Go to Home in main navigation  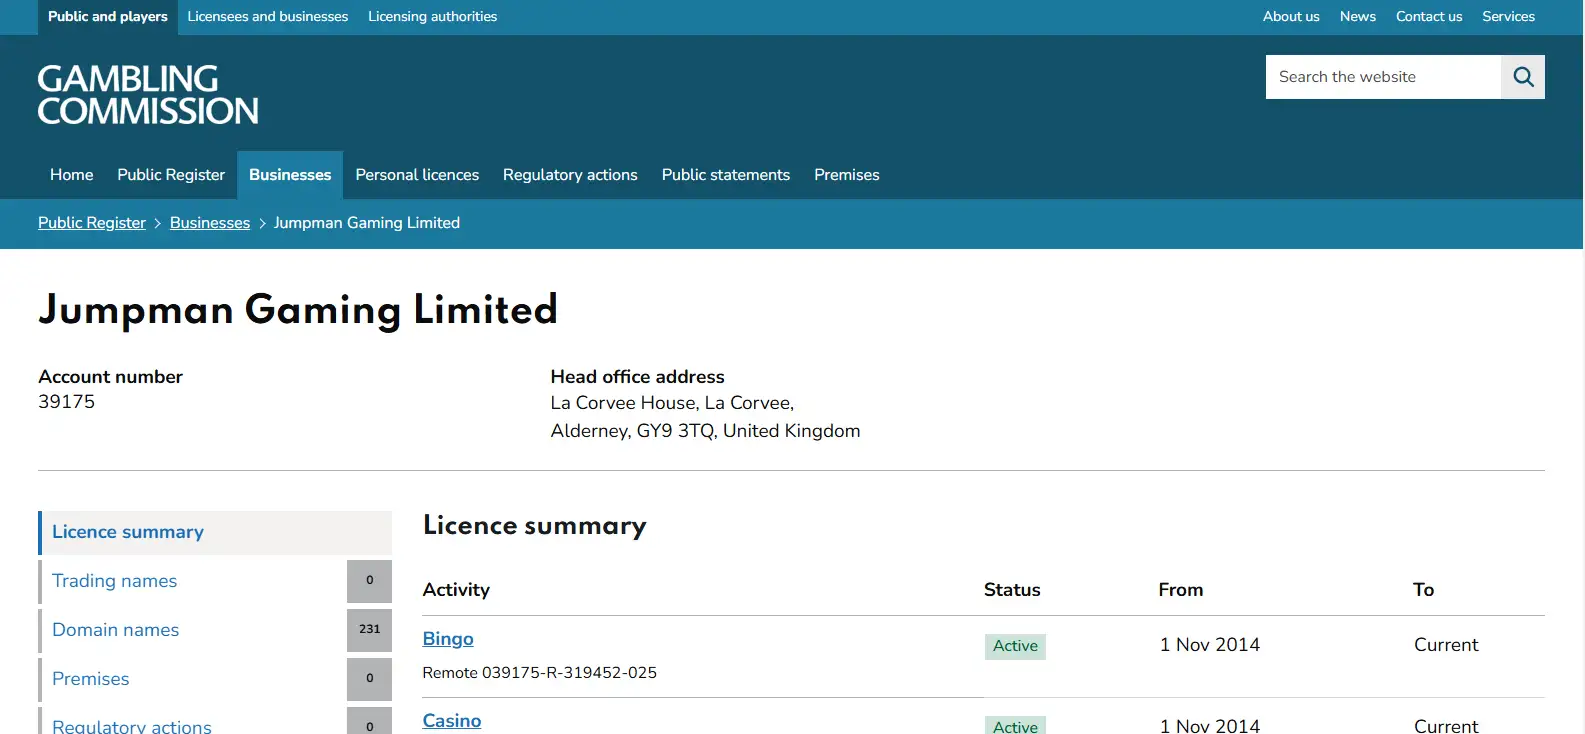point(72,175)
